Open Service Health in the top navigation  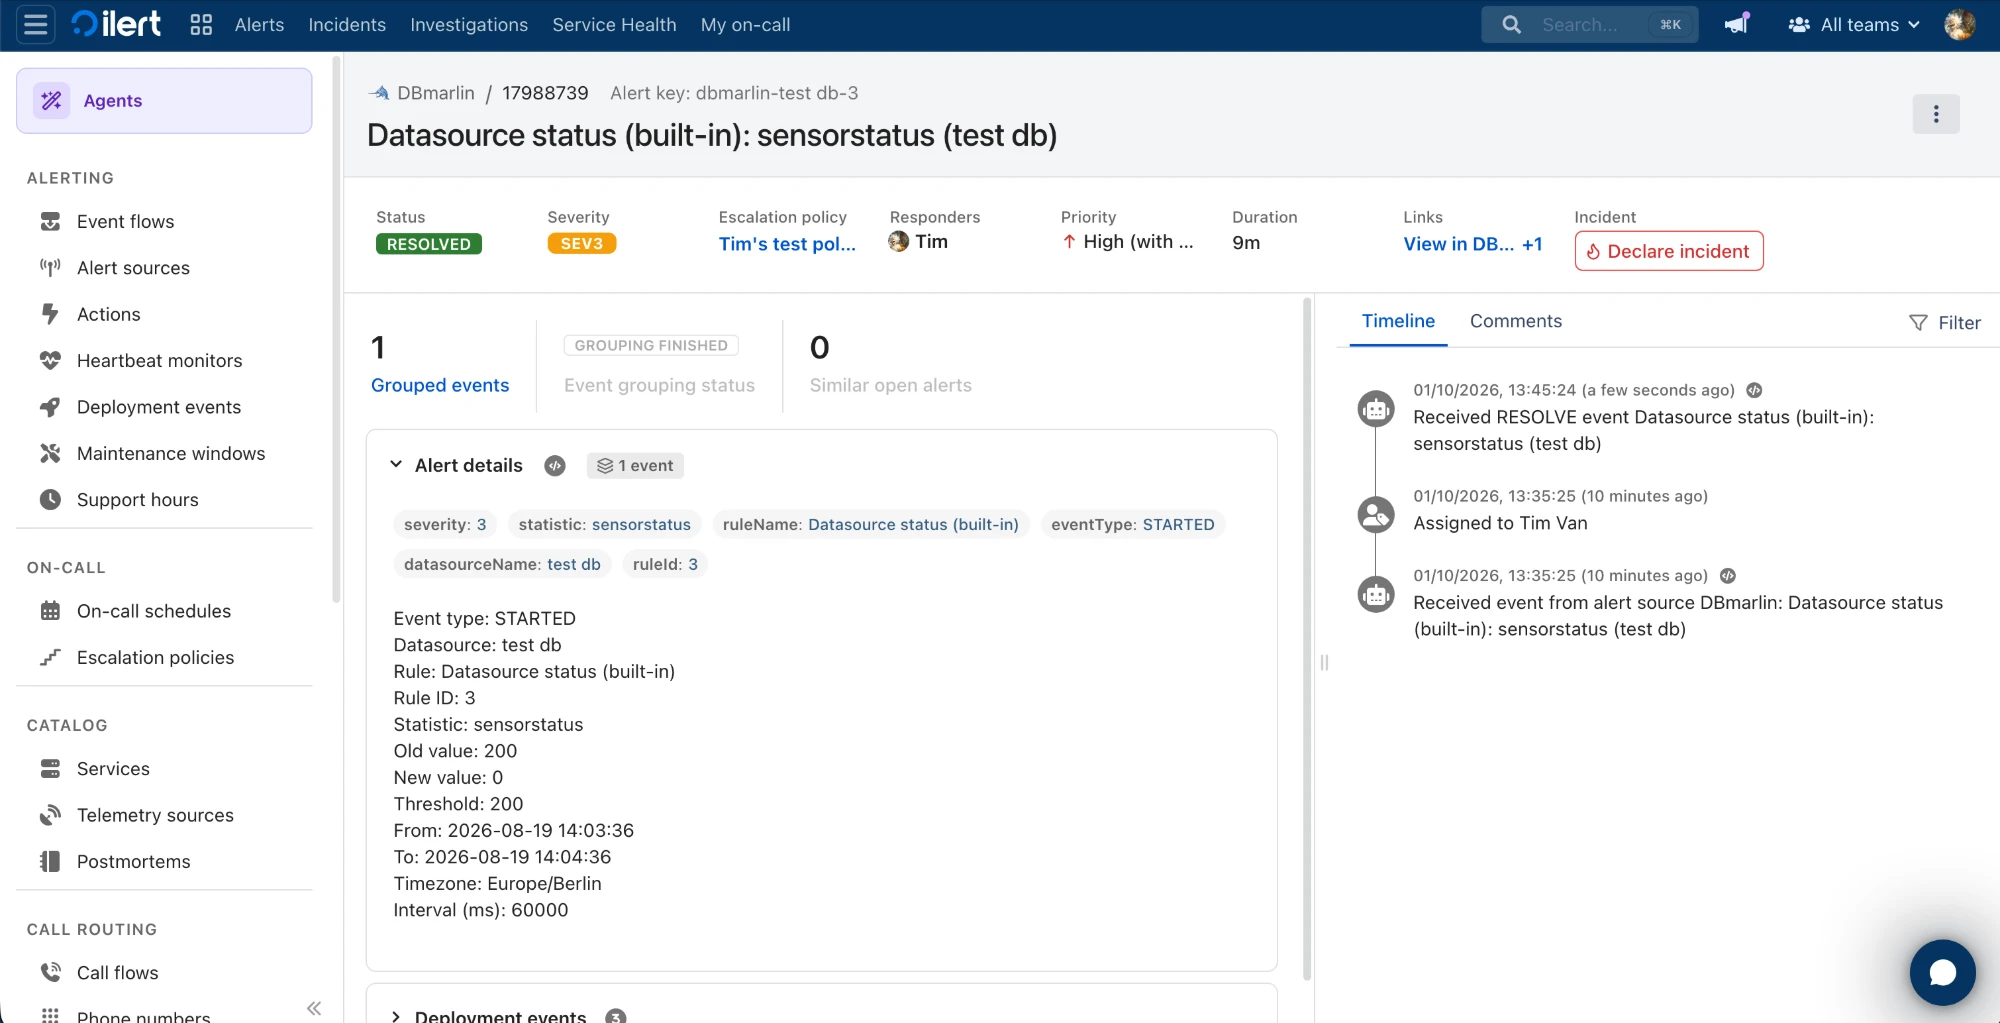pyautogui.click(x=614, y=25)
